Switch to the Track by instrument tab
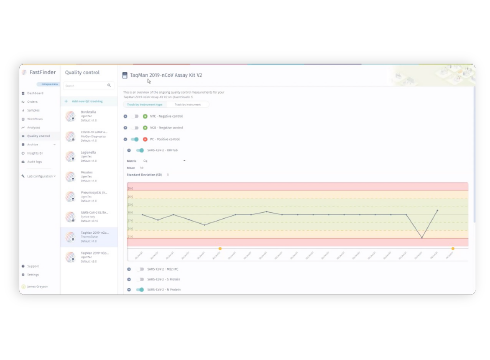The height and width of the screenshot is (360, 490). coord(188,105)
